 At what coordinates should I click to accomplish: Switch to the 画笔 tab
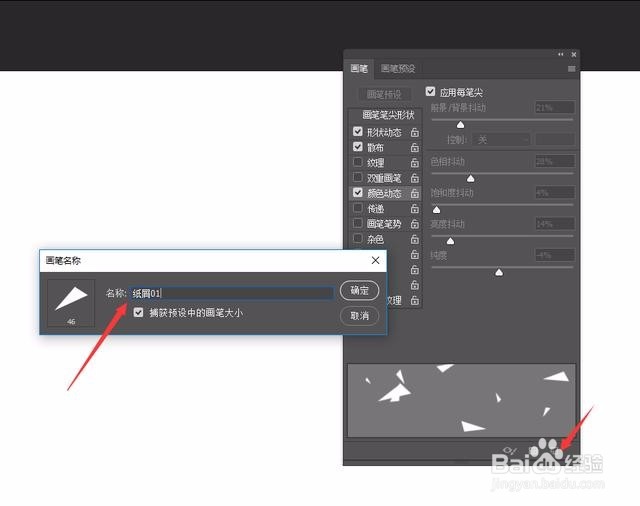point(359,69)
